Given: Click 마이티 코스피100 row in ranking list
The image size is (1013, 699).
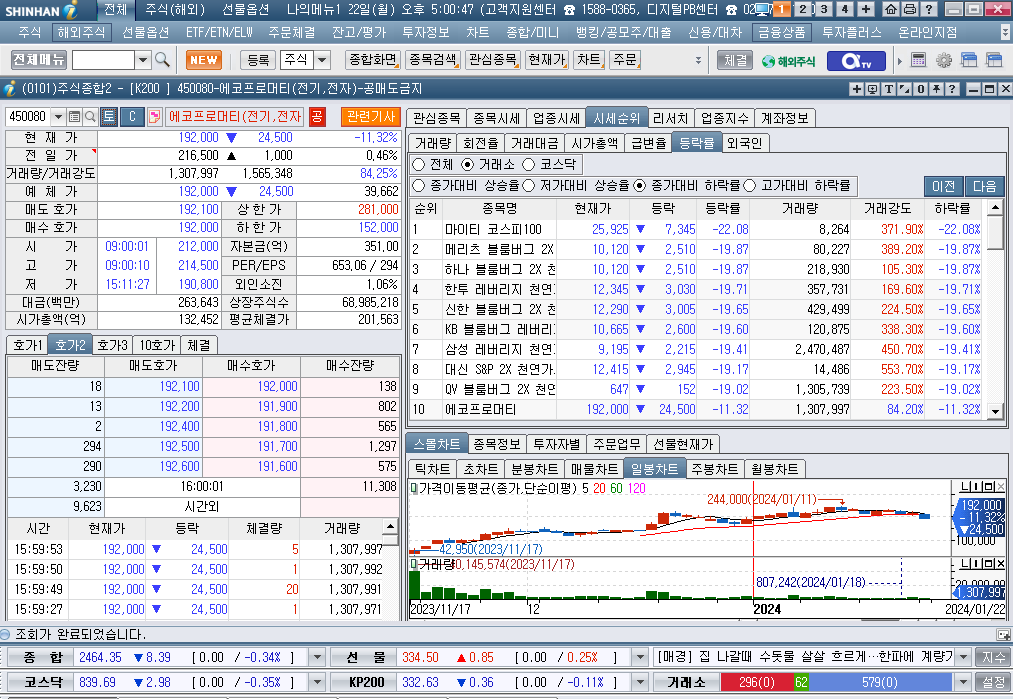Looking at the screenshot, I should click(x=698, y=229).
